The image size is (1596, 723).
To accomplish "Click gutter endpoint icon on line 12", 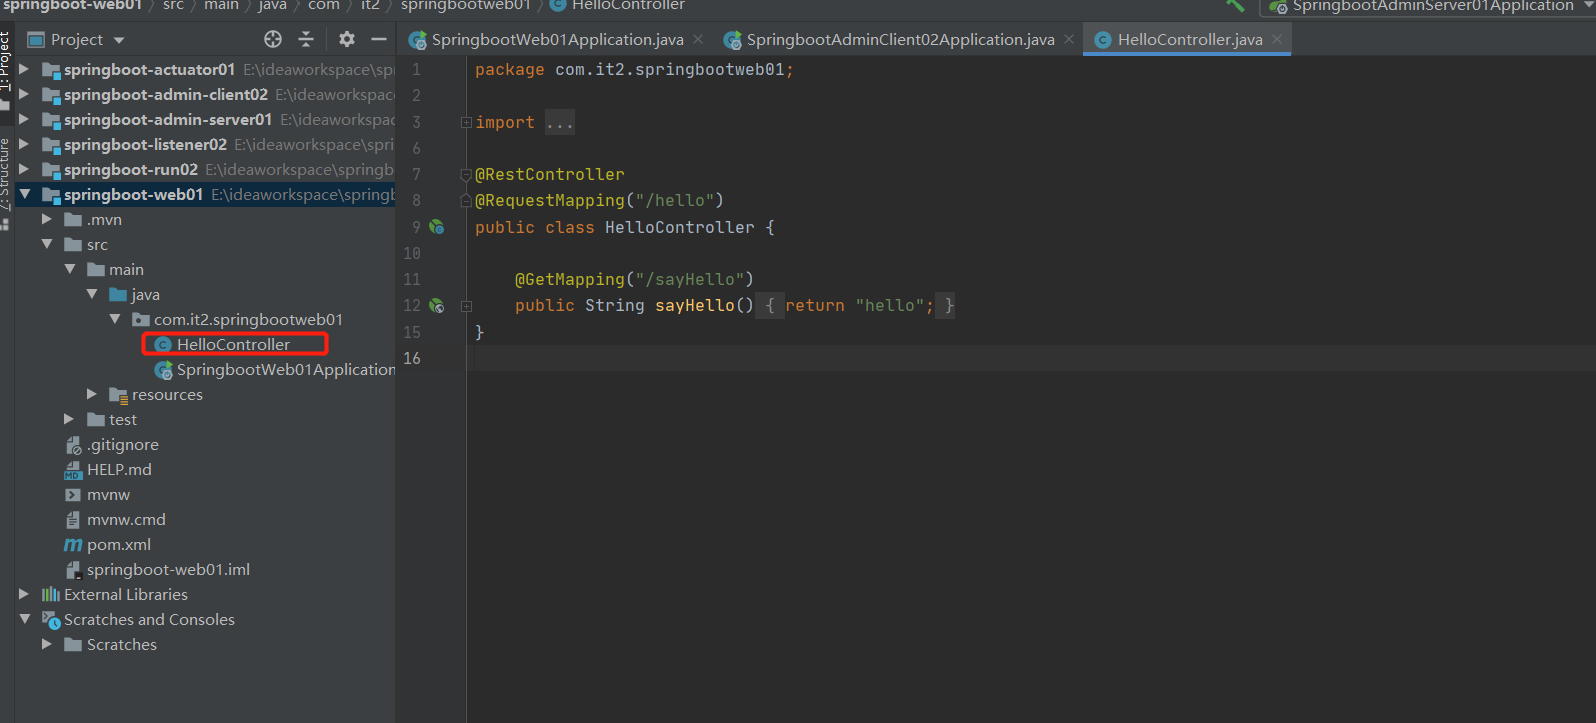I will pos(437,305).
